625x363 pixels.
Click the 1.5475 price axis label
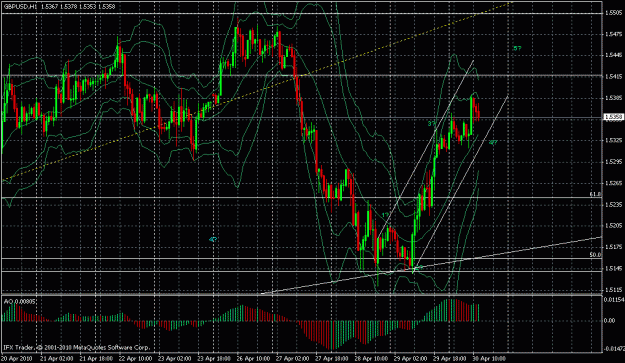613,34
